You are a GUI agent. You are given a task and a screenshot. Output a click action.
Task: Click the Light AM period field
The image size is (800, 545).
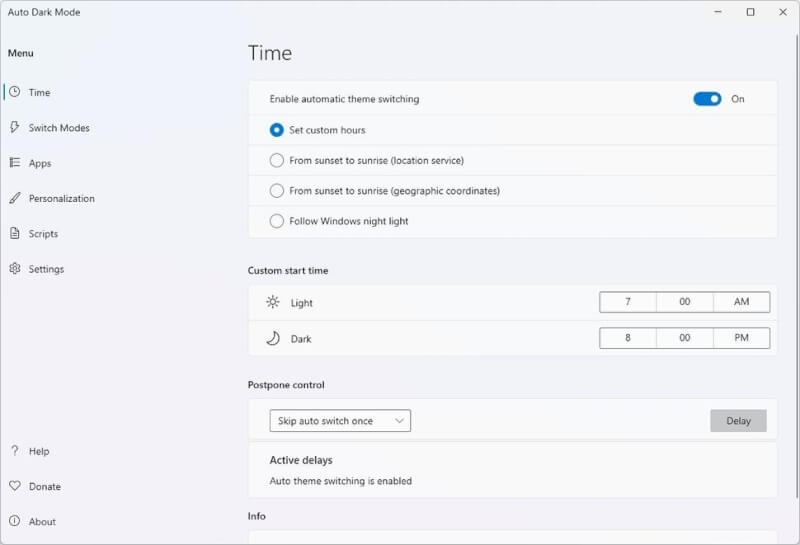point(741,302)
